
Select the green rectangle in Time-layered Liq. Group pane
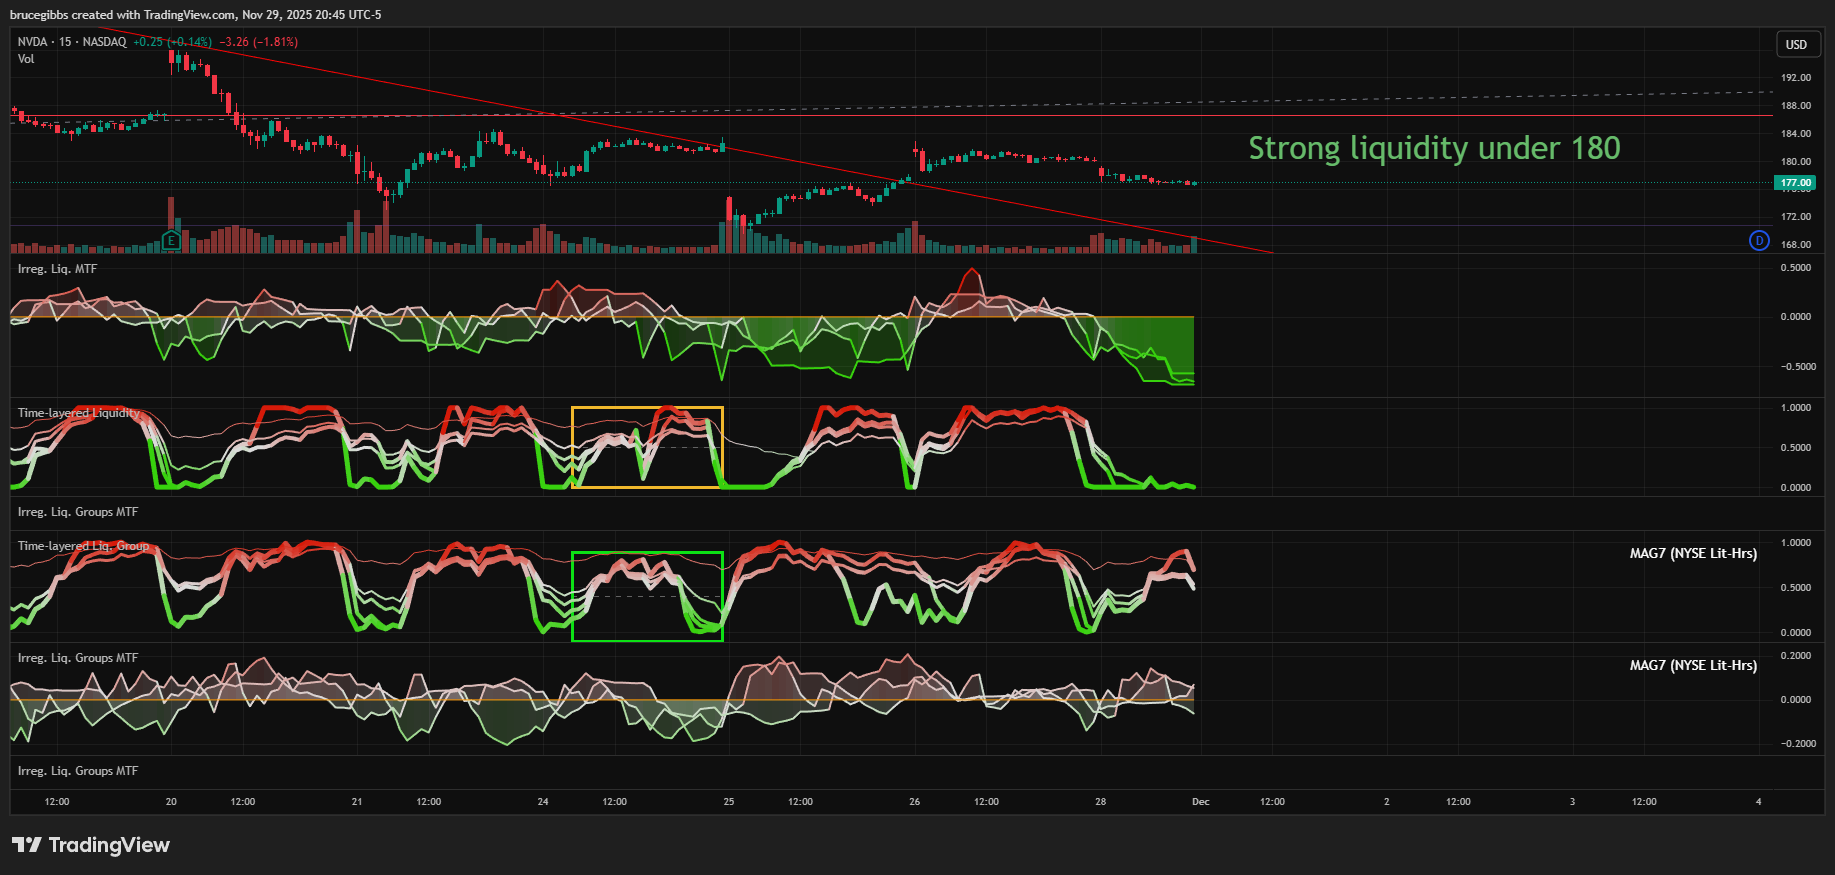647,553
